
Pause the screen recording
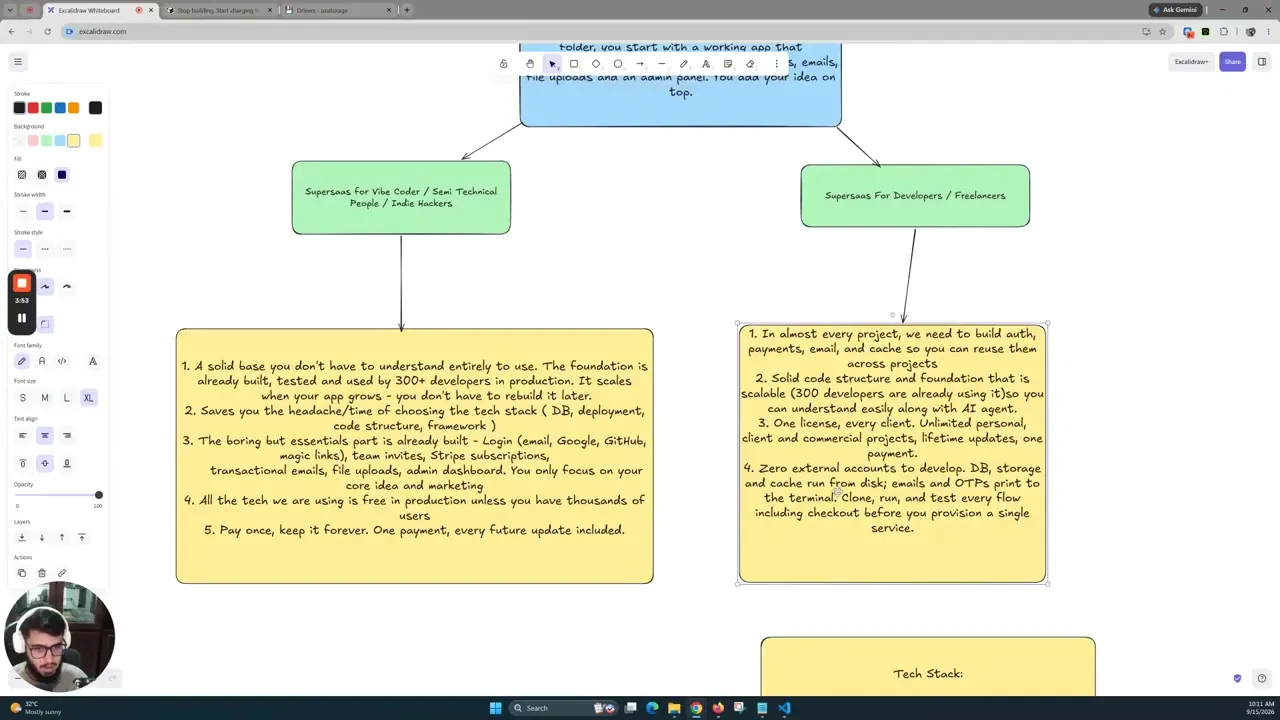(x=22, y=319)
